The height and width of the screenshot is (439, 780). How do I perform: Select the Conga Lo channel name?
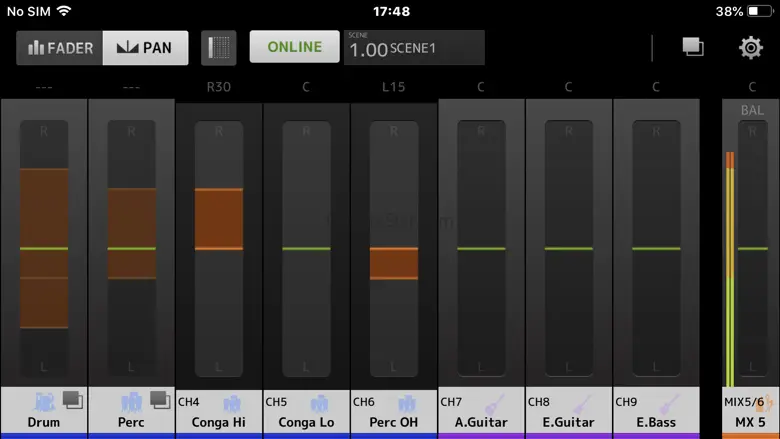[x=306, y=422]
